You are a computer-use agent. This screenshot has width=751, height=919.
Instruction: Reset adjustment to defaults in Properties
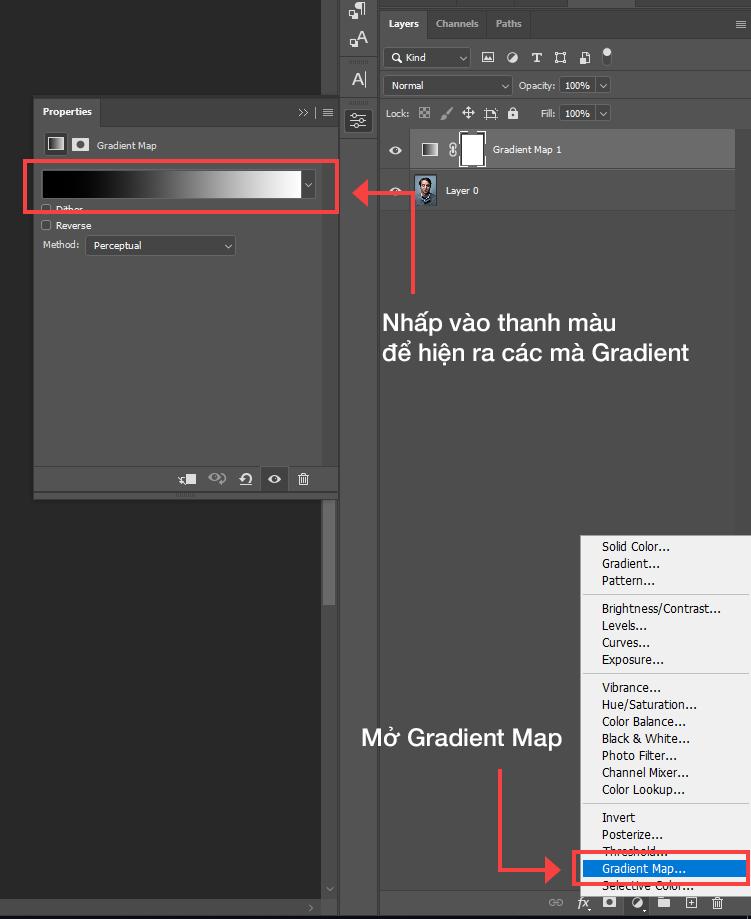[x=246, y=479]
